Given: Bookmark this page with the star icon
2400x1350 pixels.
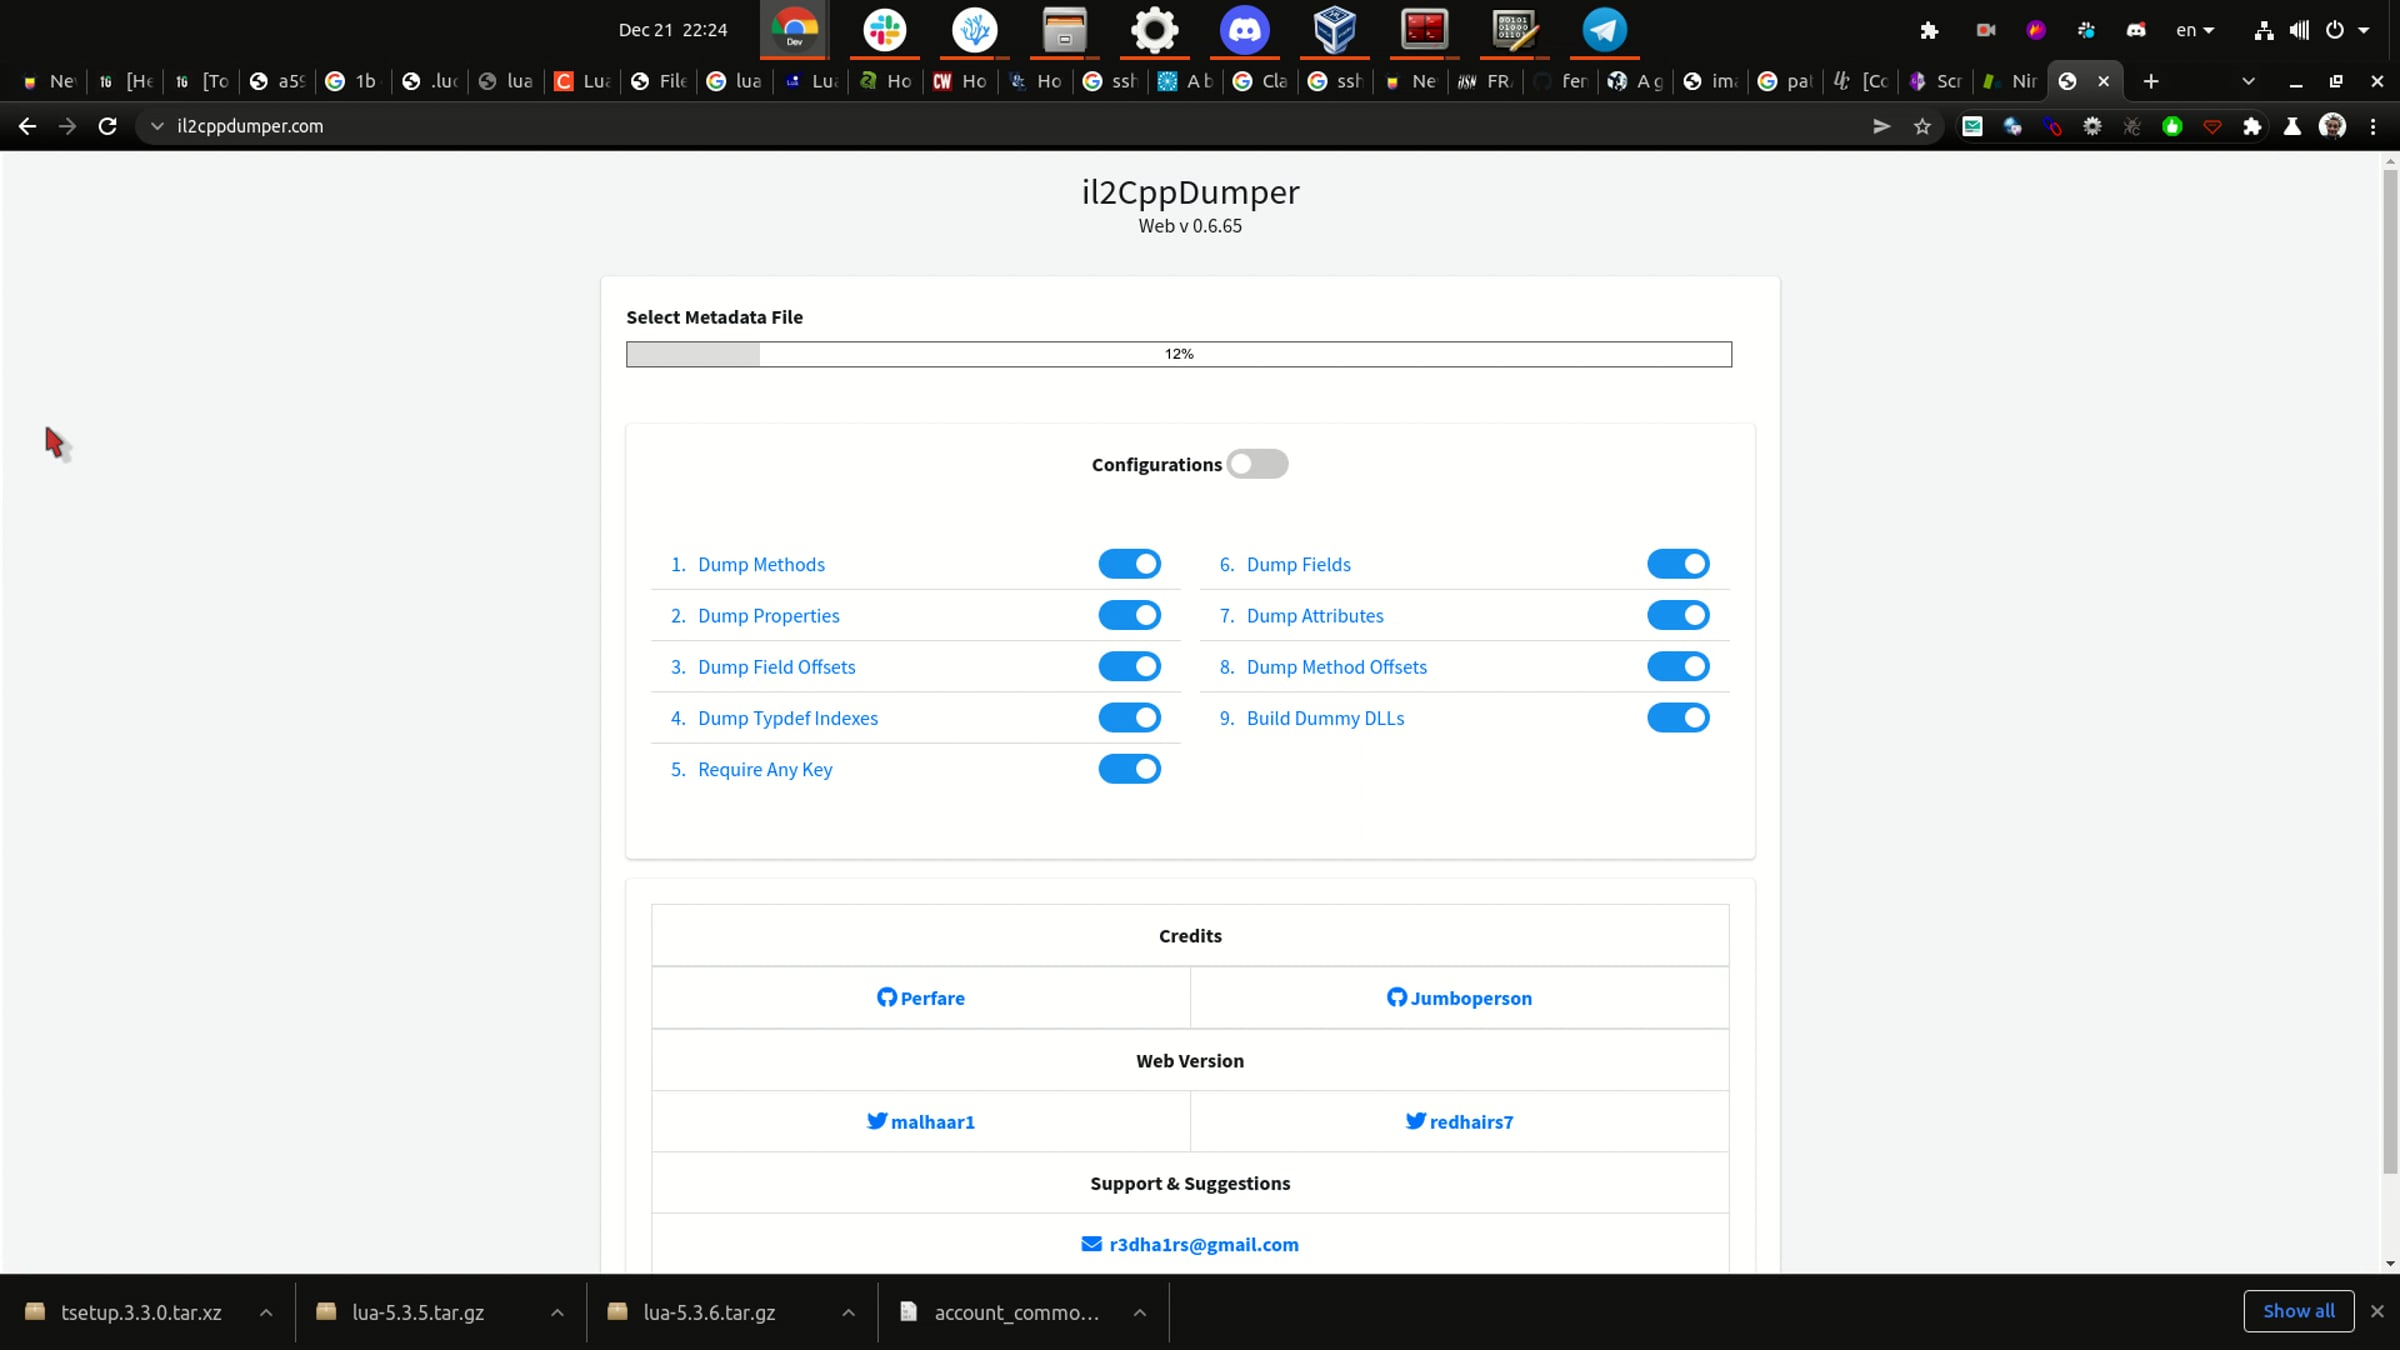Looking at the screenshot, I should (1922, 126).
